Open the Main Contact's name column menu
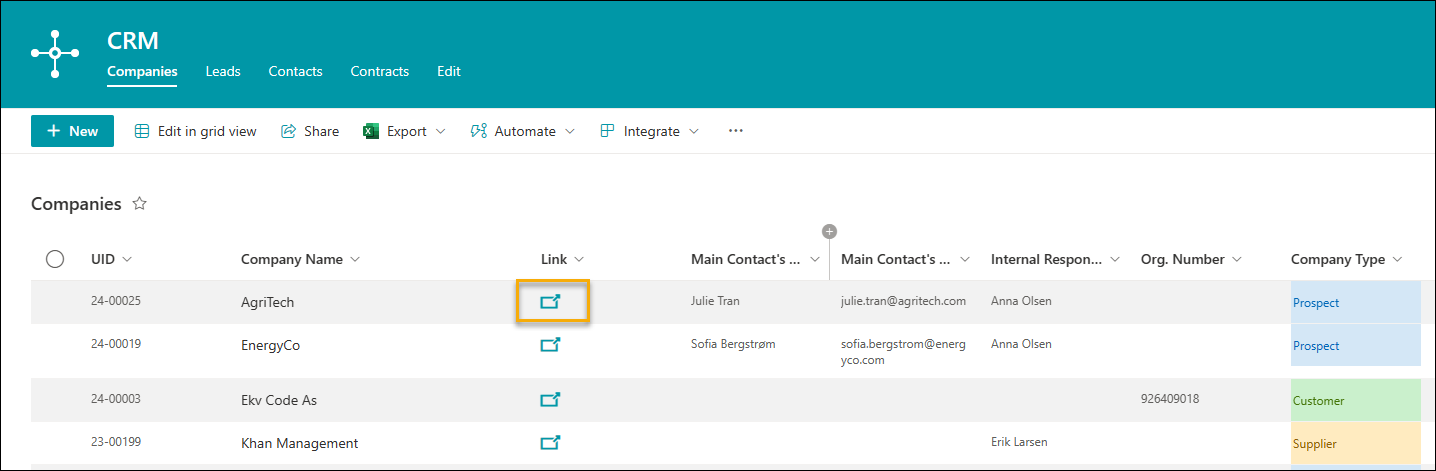Viewport: 1436px width, 471px height. (x=756, y=259)
